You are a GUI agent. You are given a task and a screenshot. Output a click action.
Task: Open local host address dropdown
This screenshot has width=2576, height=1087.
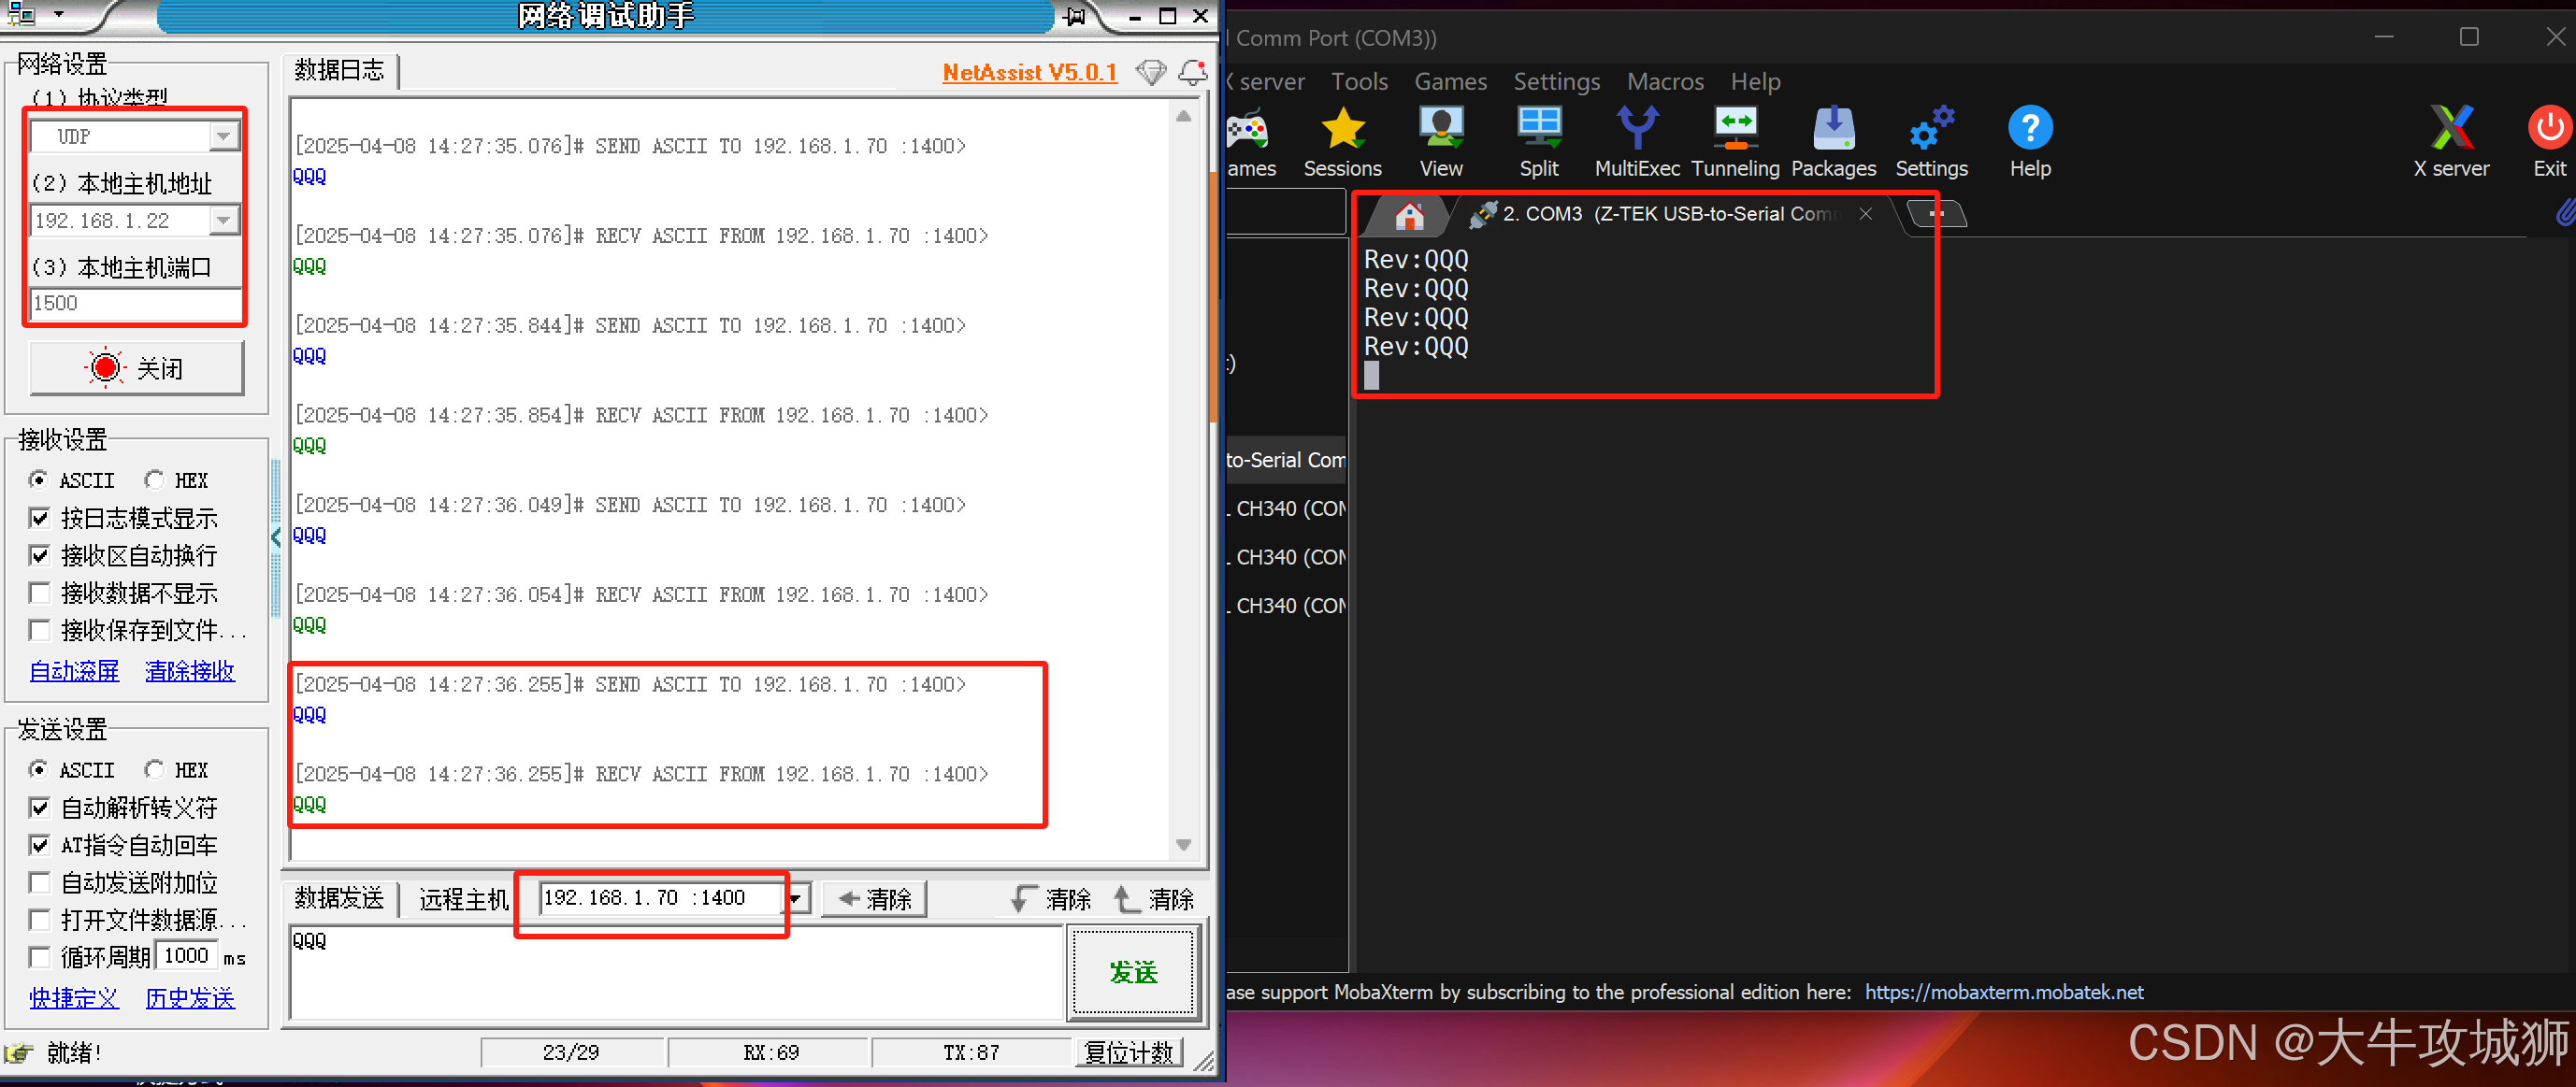(224, 220)
